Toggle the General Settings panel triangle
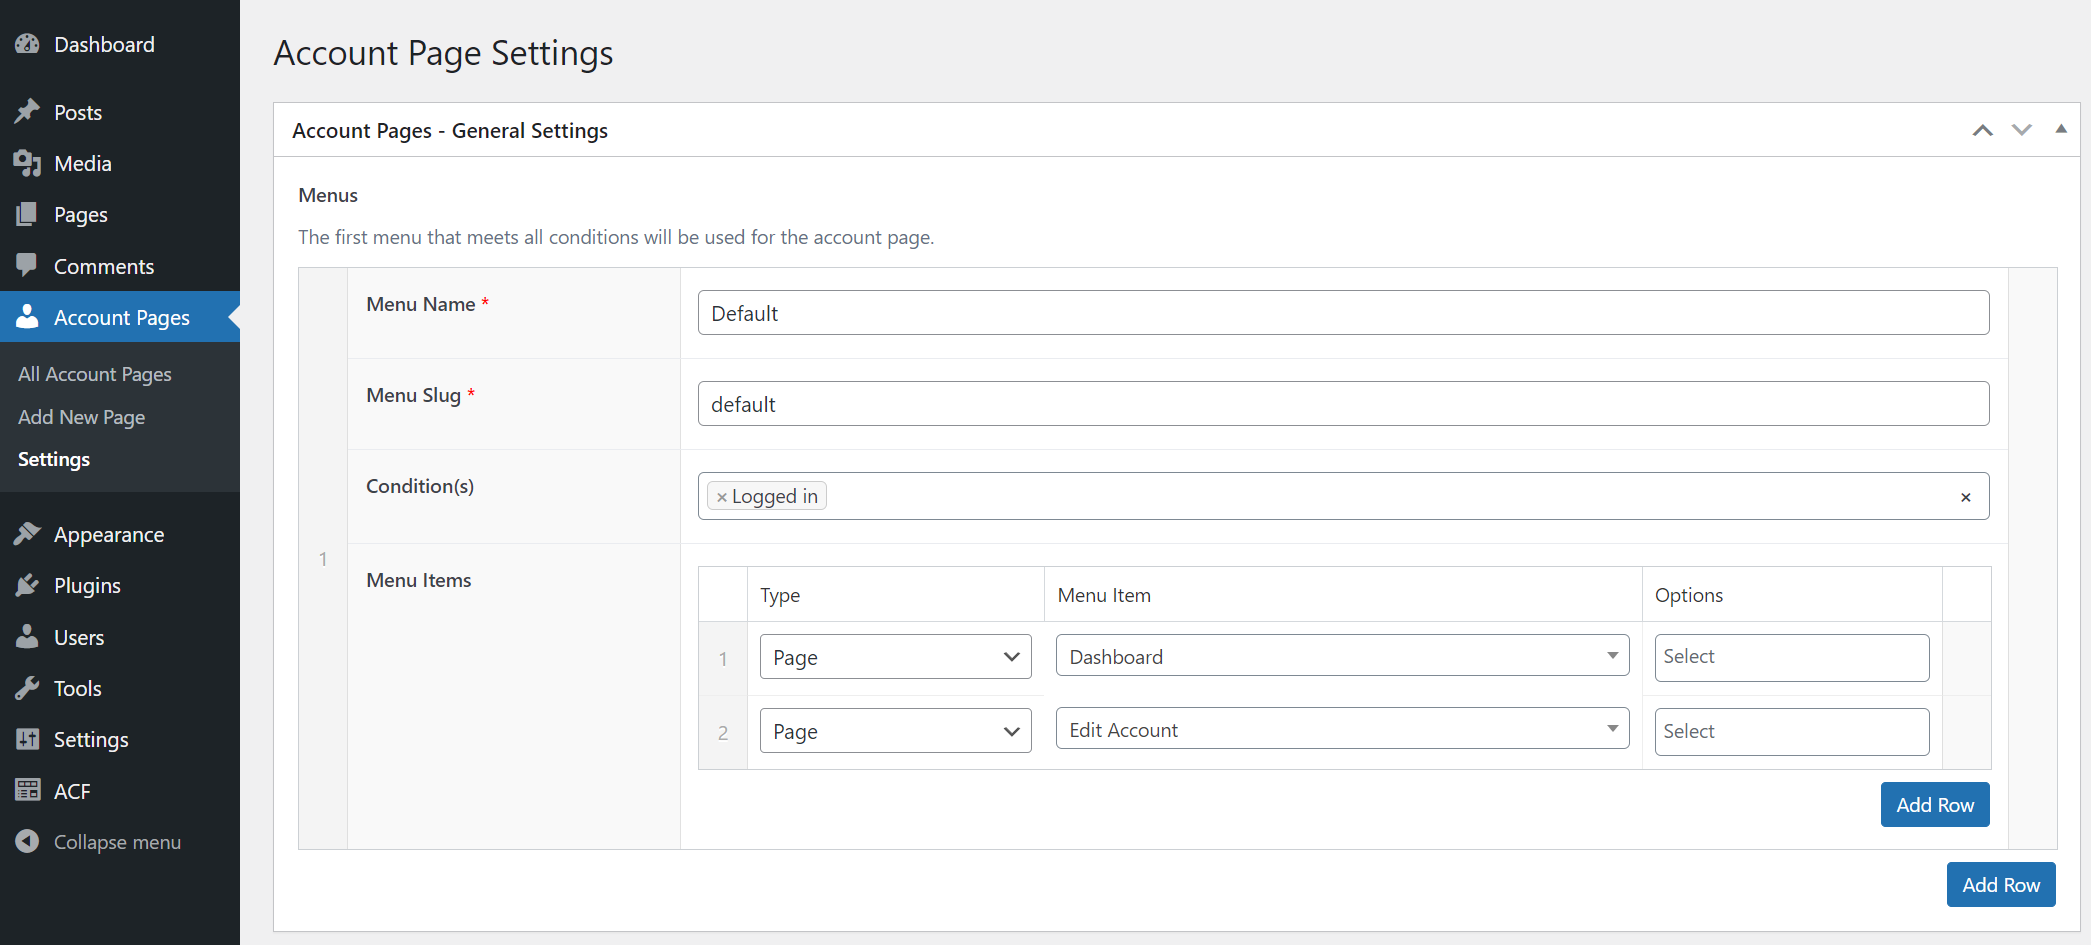This screenshot has width=2091, height=945. click(2061, 129)
